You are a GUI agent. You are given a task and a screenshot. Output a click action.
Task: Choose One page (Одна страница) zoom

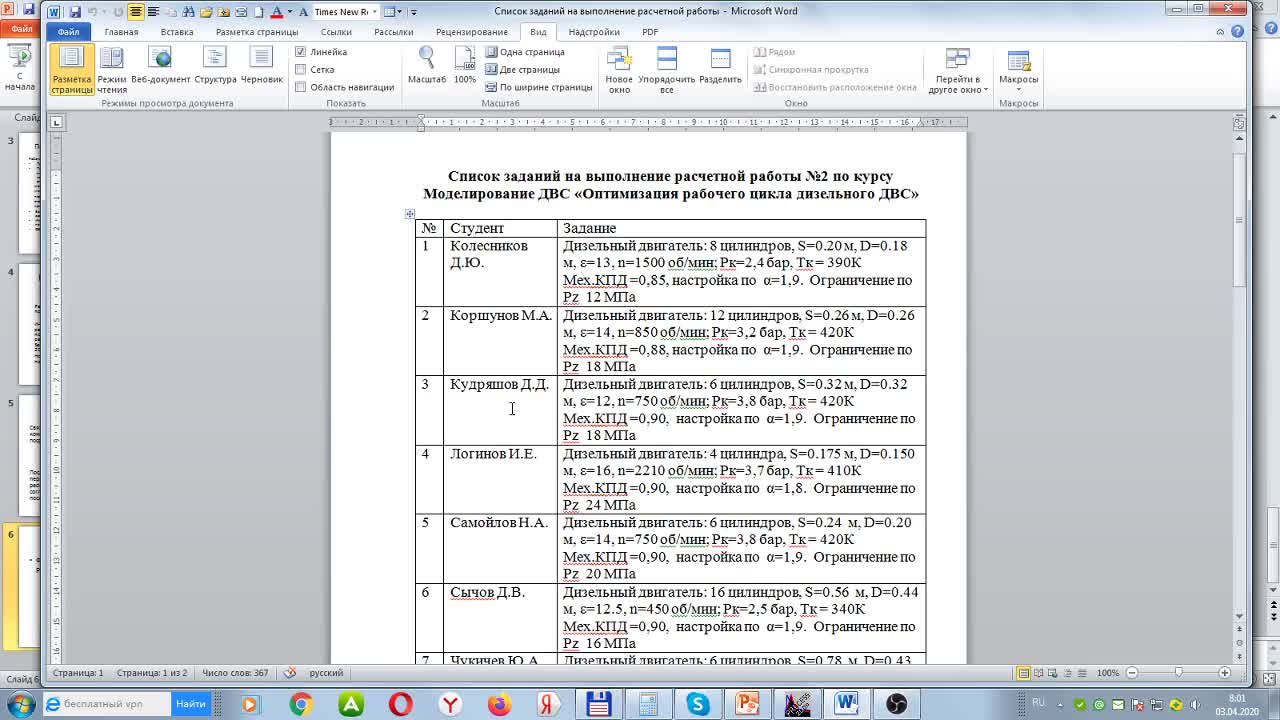point(525,52)
